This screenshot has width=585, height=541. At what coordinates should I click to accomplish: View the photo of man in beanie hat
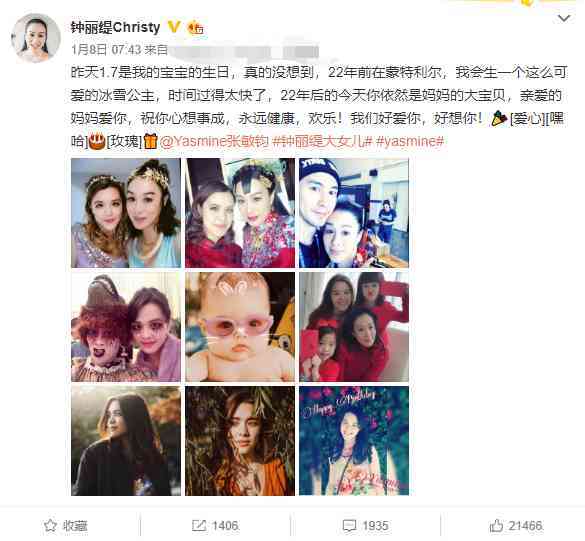click(354, 213)
